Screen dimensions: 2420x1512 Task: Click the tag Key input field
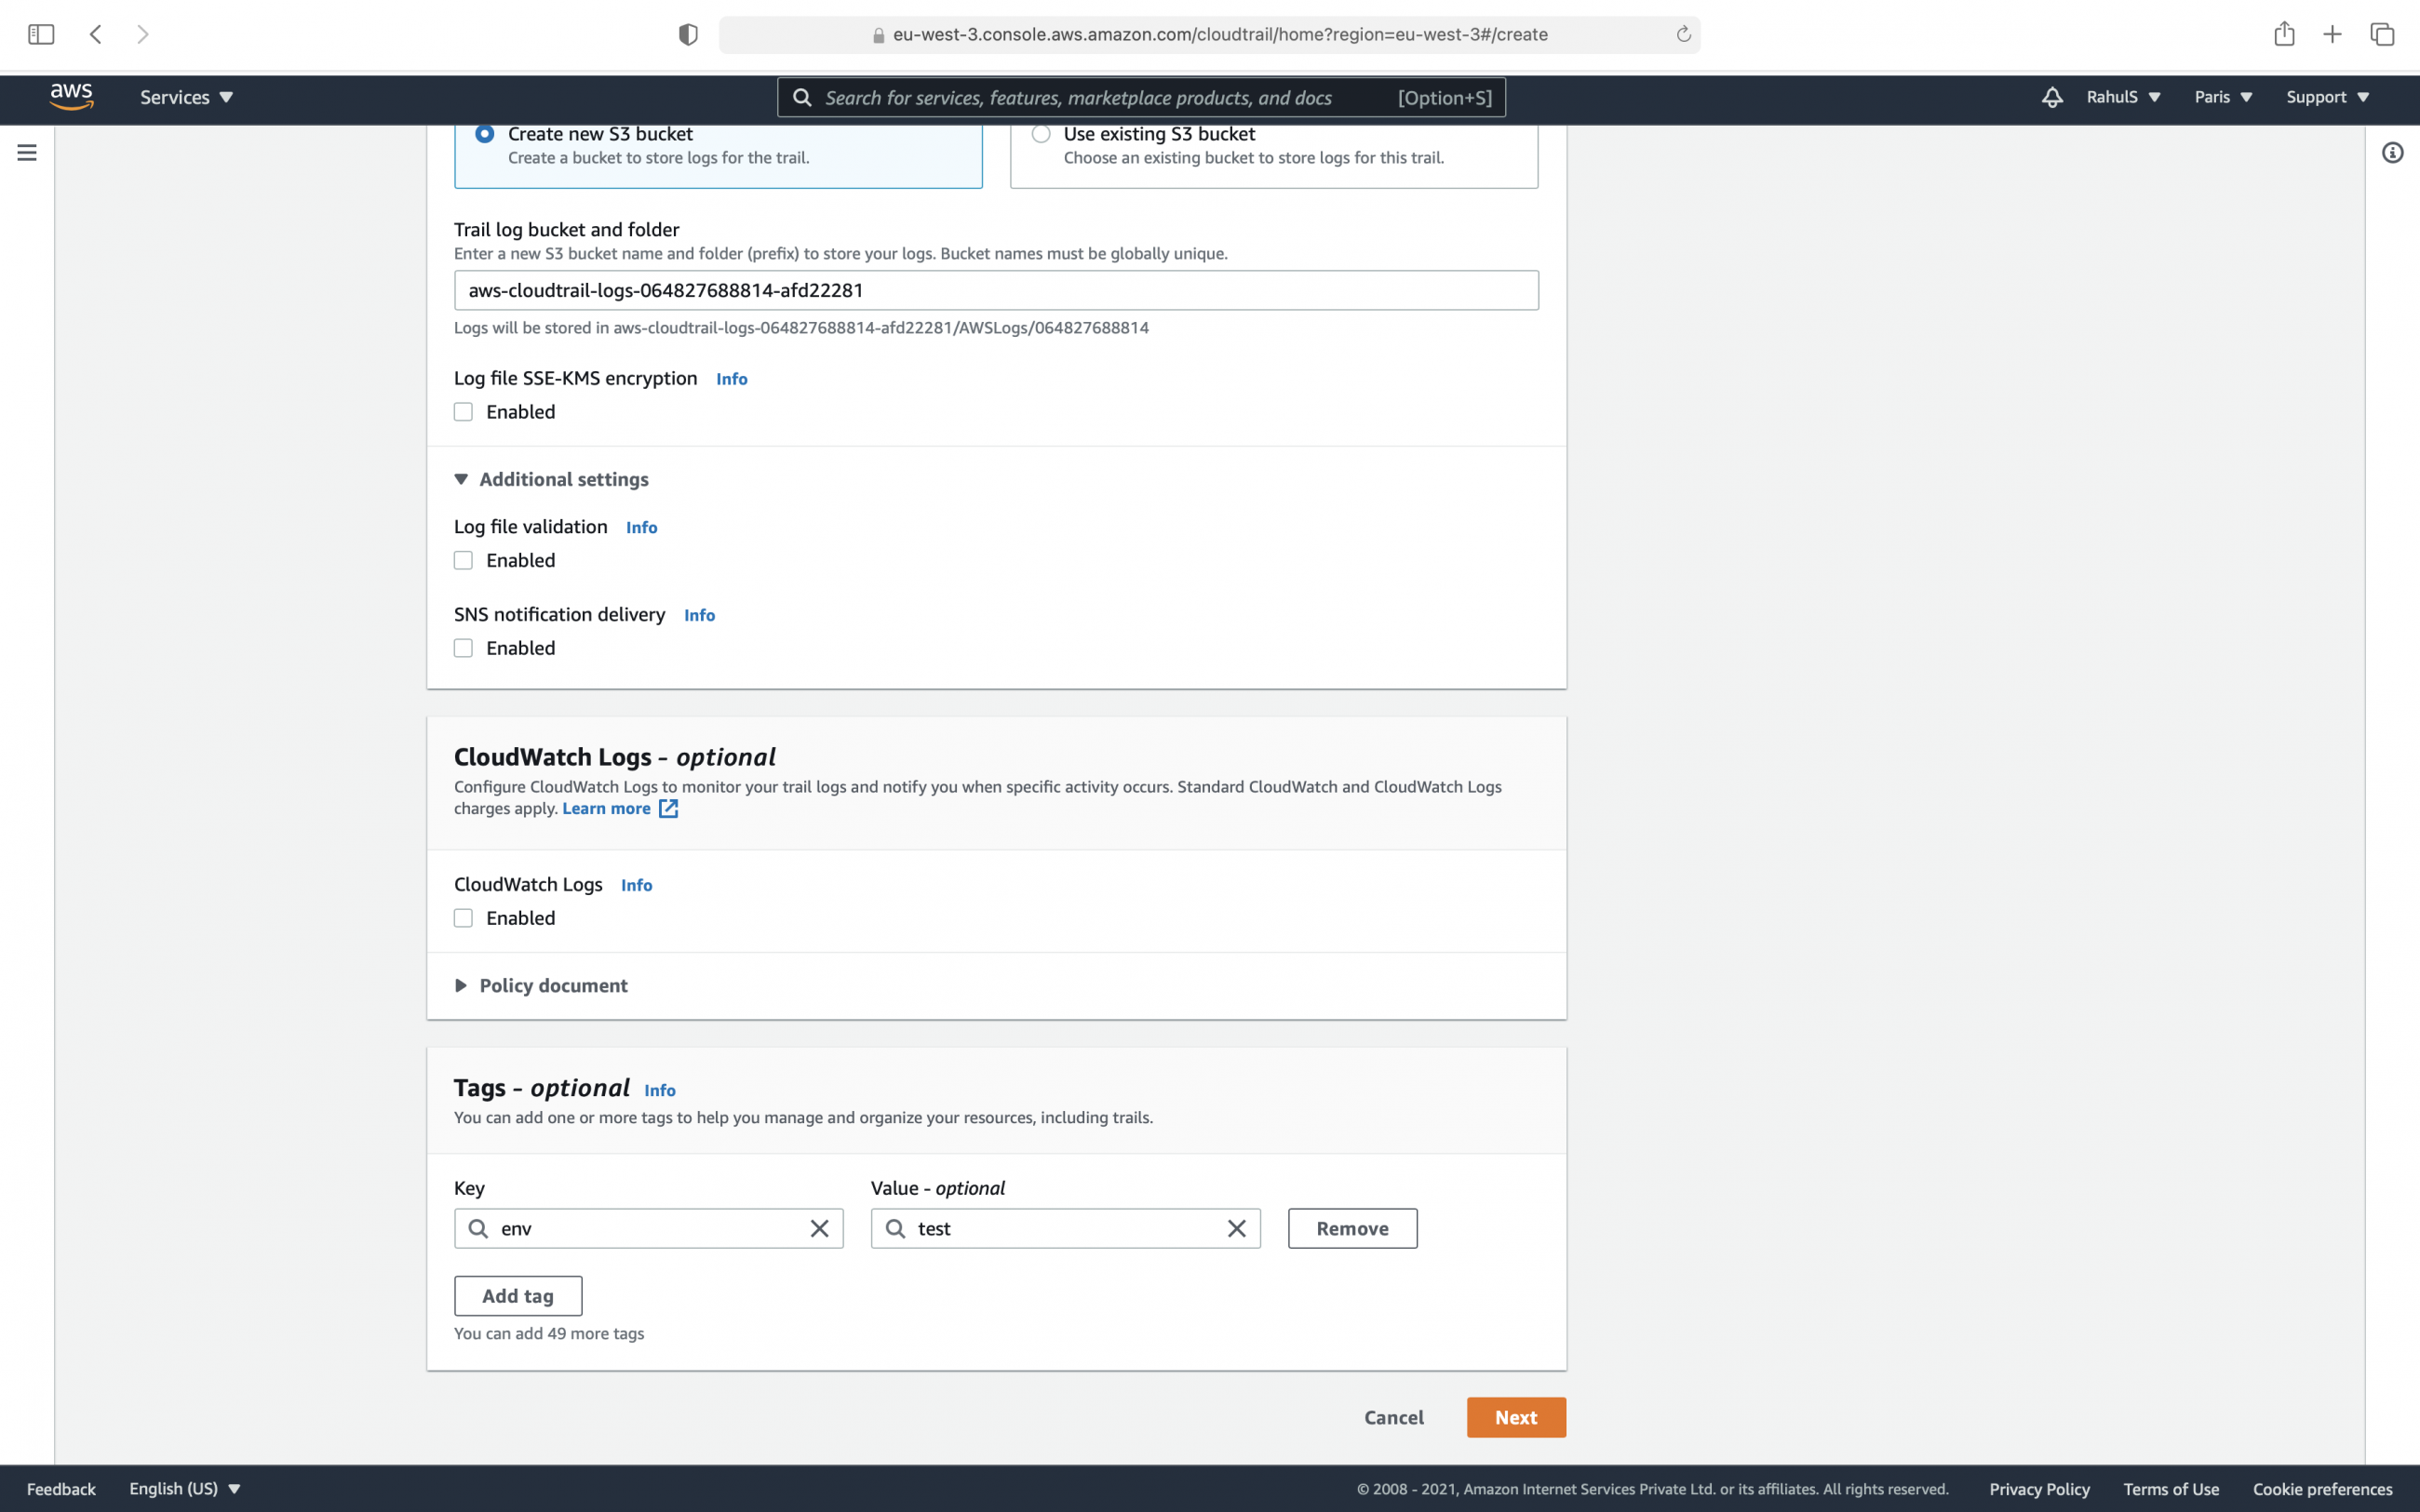click(x=648, y=1228)
